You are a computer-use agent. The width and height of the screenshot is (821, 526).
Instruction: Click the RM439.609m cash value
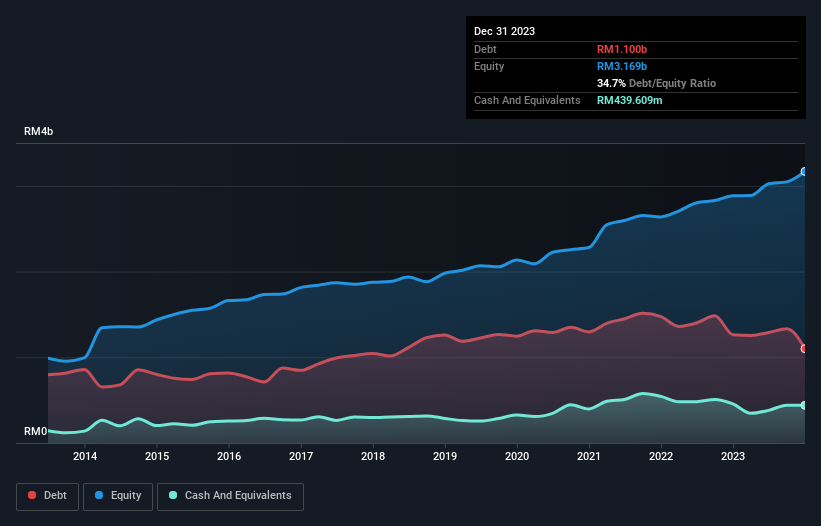(629, 100)
